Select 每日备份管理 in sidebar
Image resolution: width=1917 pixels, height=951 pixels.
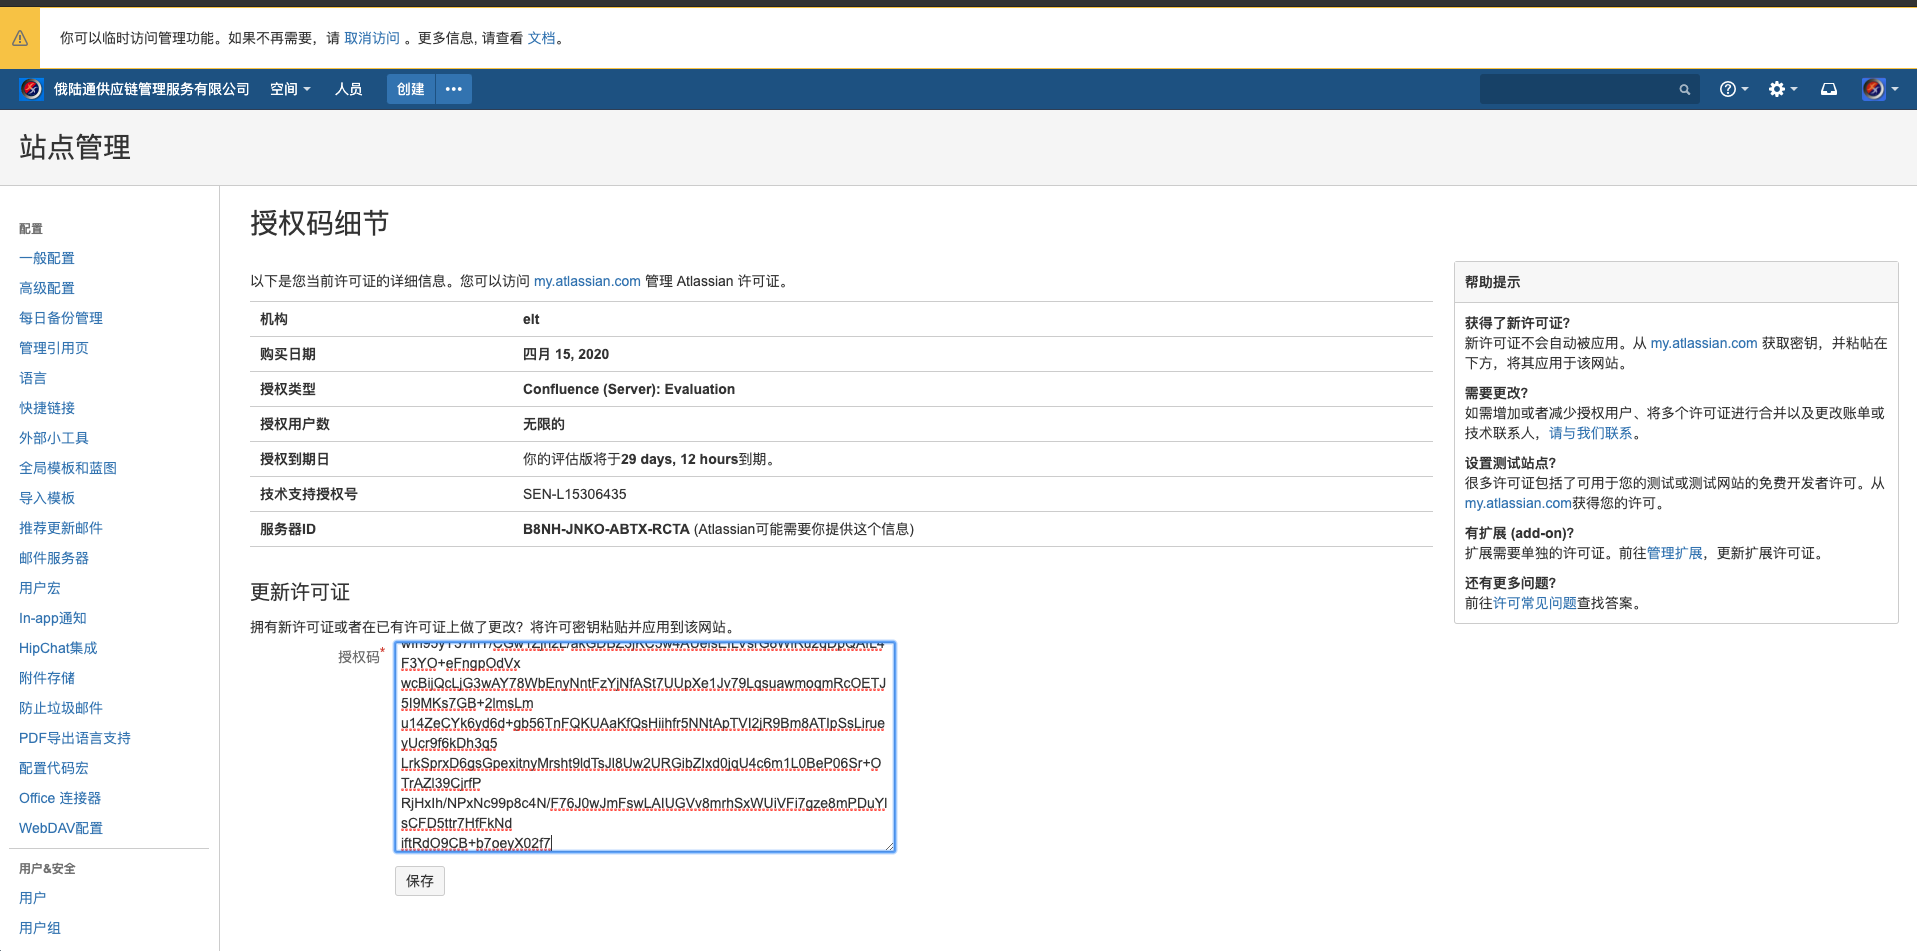coord(61,318)
